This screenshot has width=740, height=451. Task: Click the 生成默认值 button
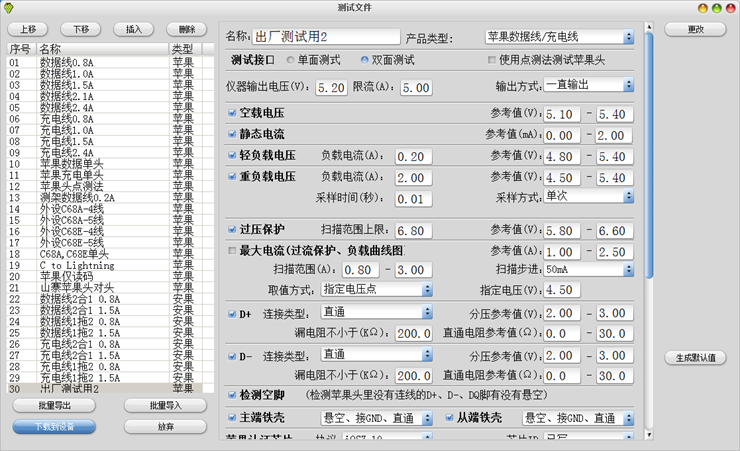coord(694,358)
